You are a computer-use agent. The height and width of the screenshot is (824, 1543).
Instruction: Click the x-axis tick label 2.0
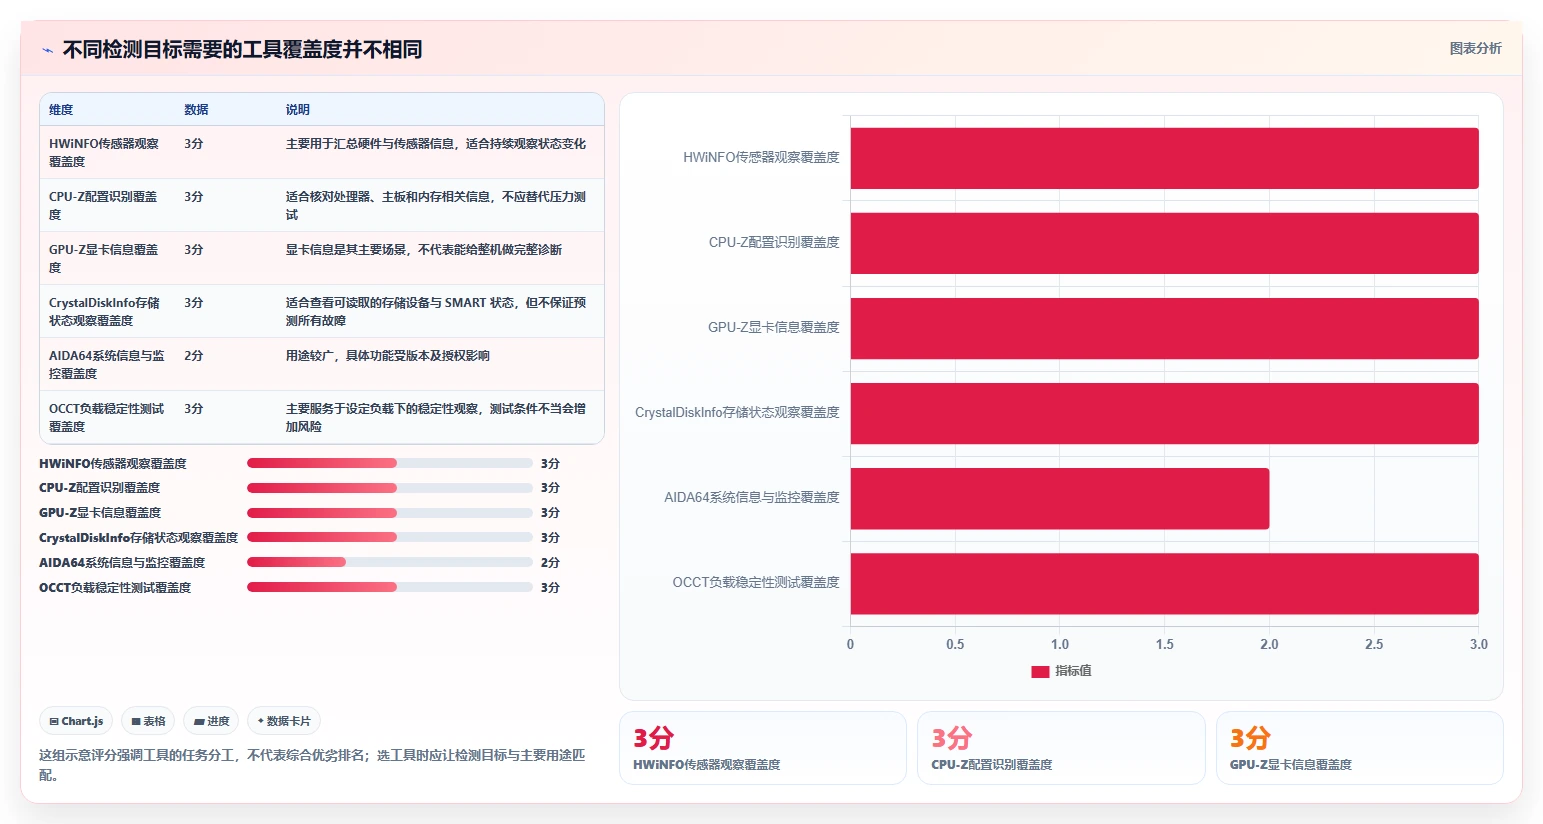1269,644
